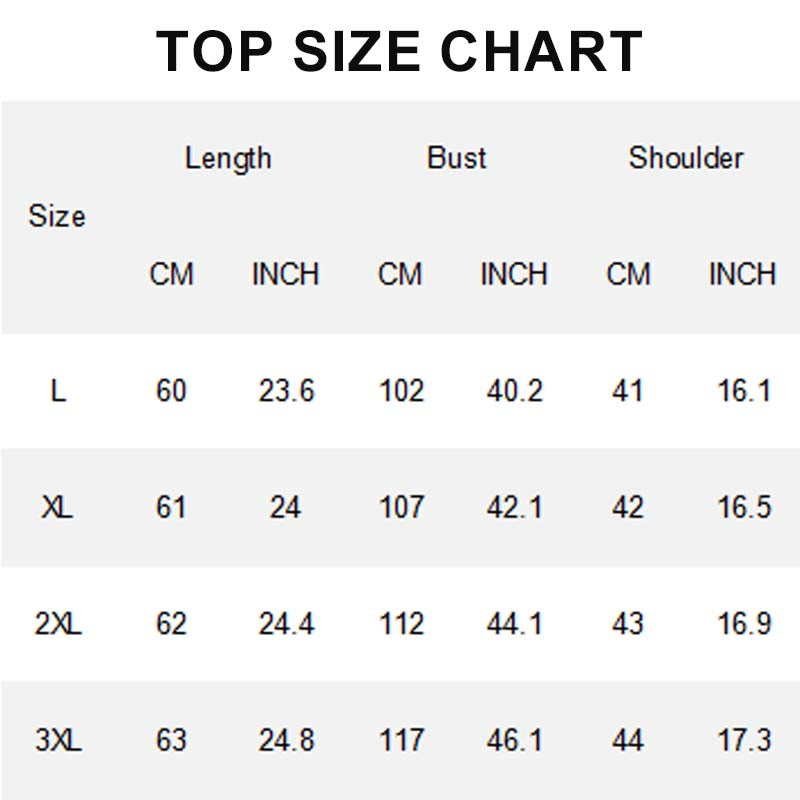Screen dimensions: 800x800
Task: Click the 44.1 inch bust value
Action: [514, 624]
